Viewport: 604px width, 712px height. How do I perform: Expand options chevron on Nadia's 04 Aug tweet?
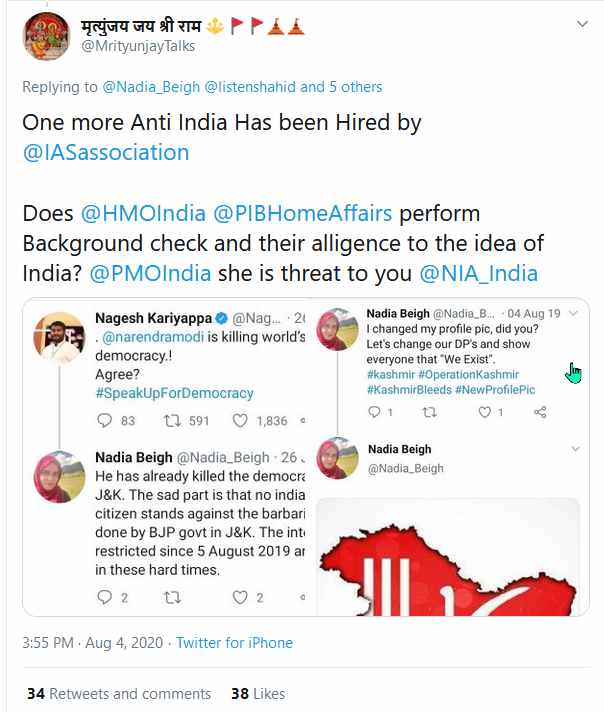coord(573,313)
